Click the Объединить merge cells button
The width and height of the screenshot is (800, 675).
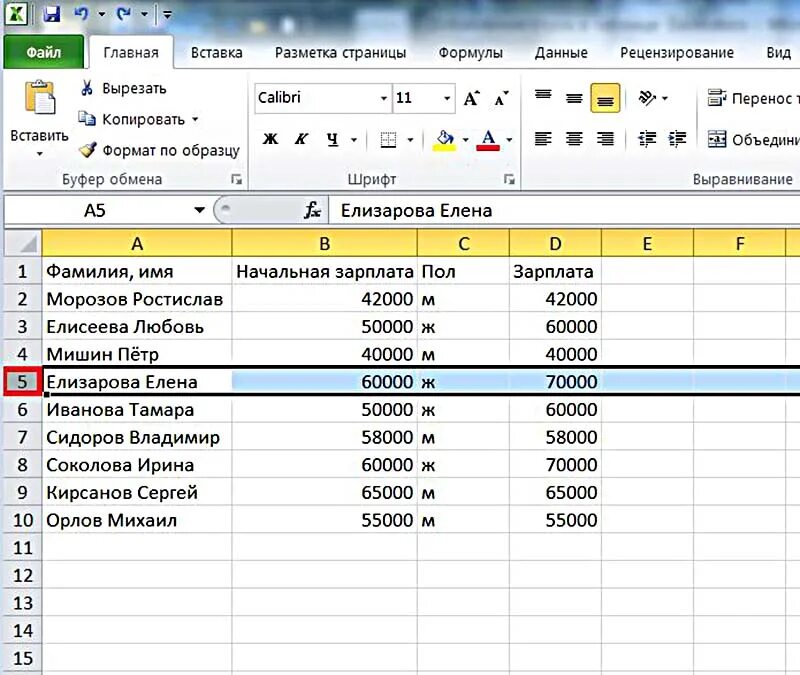coord(753,139)
